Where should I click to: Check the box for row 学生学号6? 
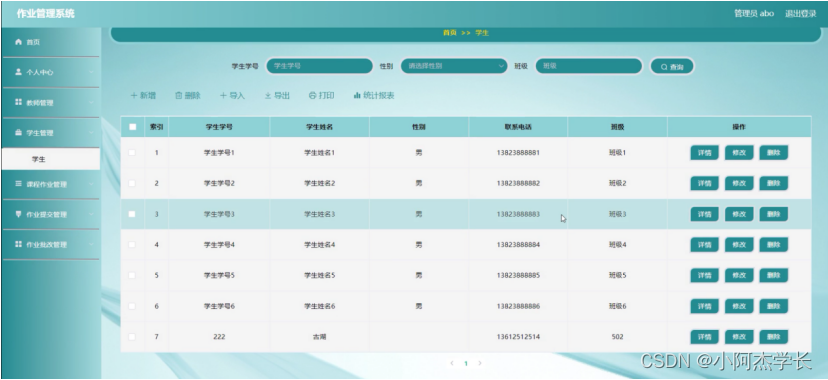point(132,306)
